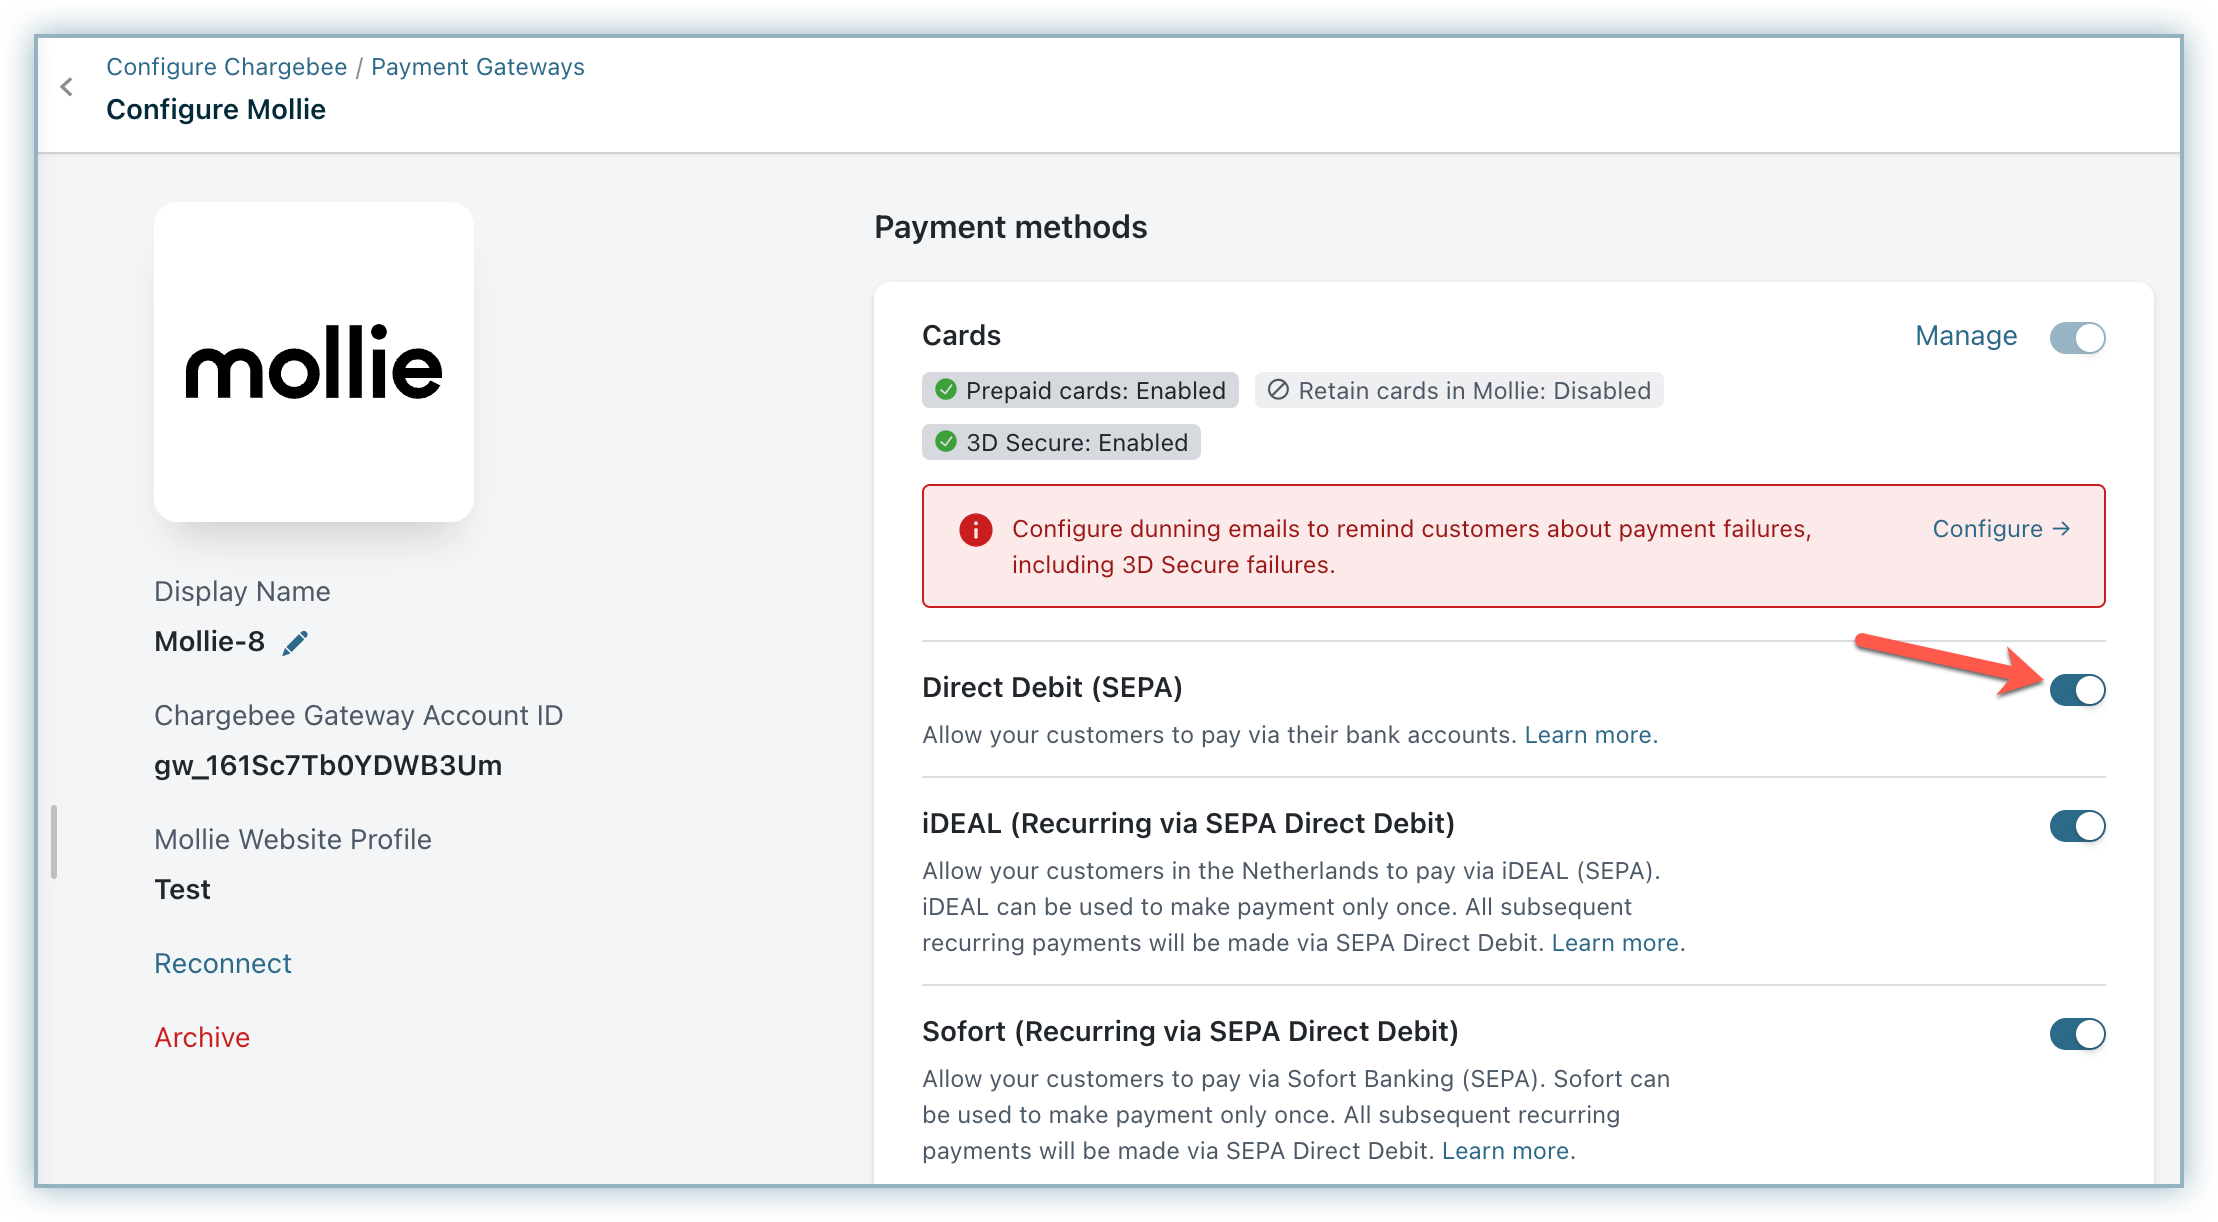Image resolution: width=2218 pixels, height=1222 pixels.
Task: Edit display name with the pencil icon
Action: [x=295, y=643]
